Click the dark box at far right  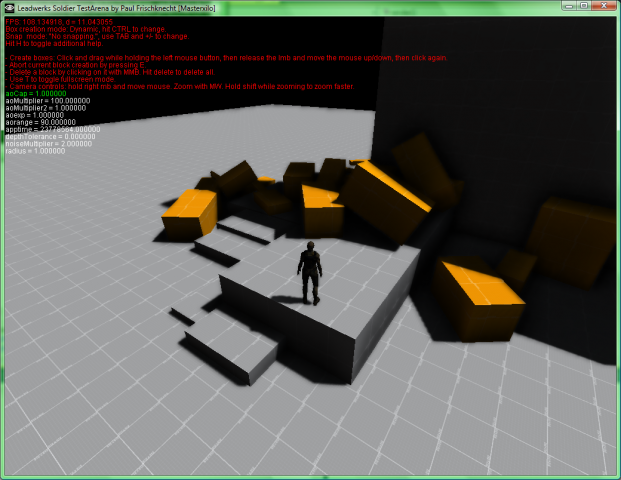[573, 242]
